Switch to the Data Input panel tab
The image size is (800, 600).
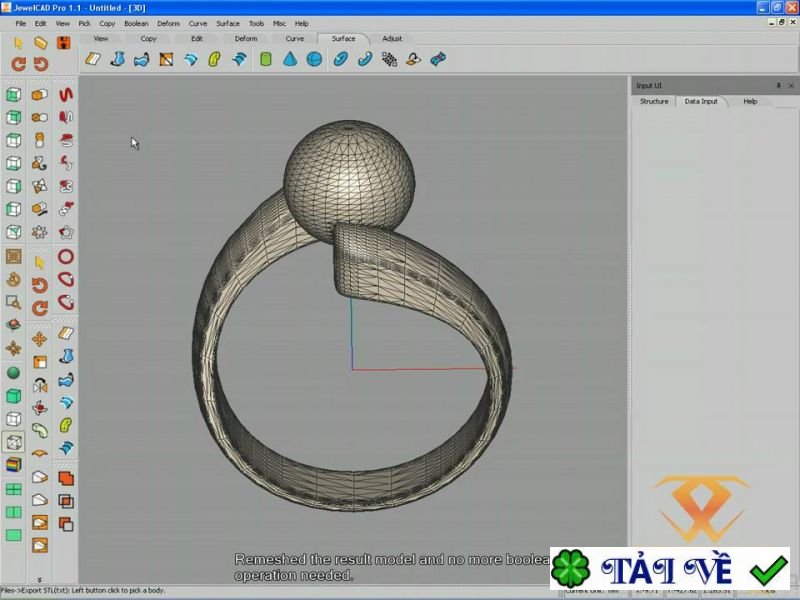point(701,101)
